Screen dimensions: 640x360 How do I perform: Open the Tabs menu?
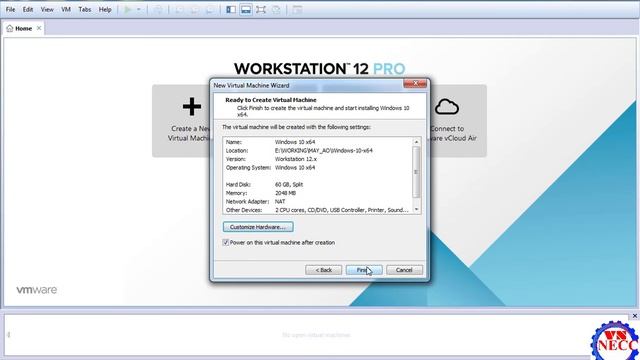[84, 9]
